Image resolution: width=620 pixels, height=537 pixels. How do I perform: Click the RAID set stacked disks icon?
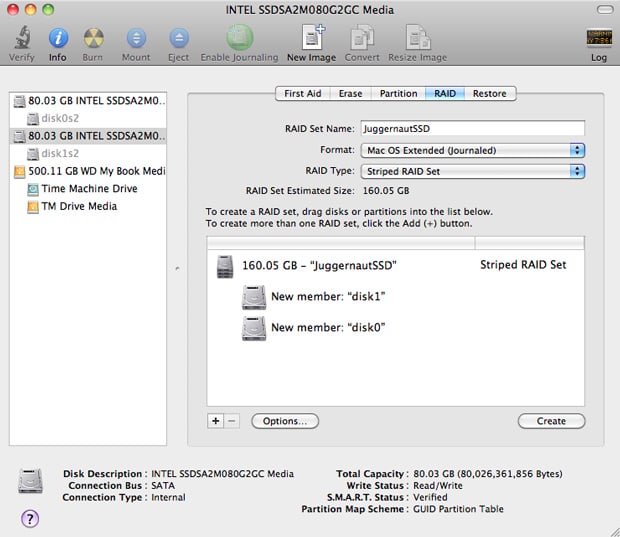pos(225,266)
